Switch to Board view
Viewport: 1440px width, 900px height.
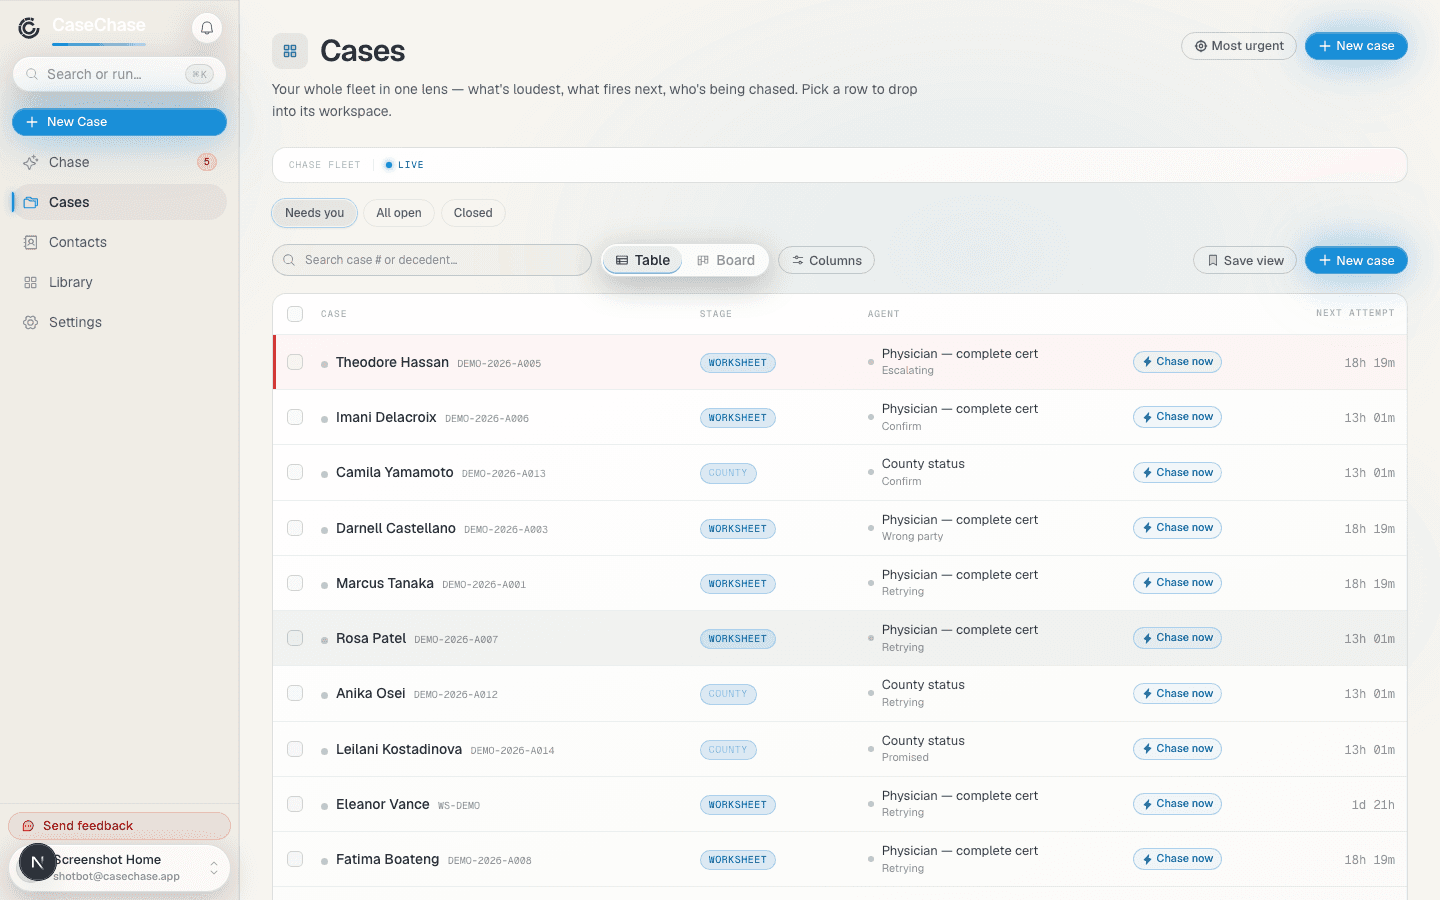pyautogui.click(x=726, y=260)
